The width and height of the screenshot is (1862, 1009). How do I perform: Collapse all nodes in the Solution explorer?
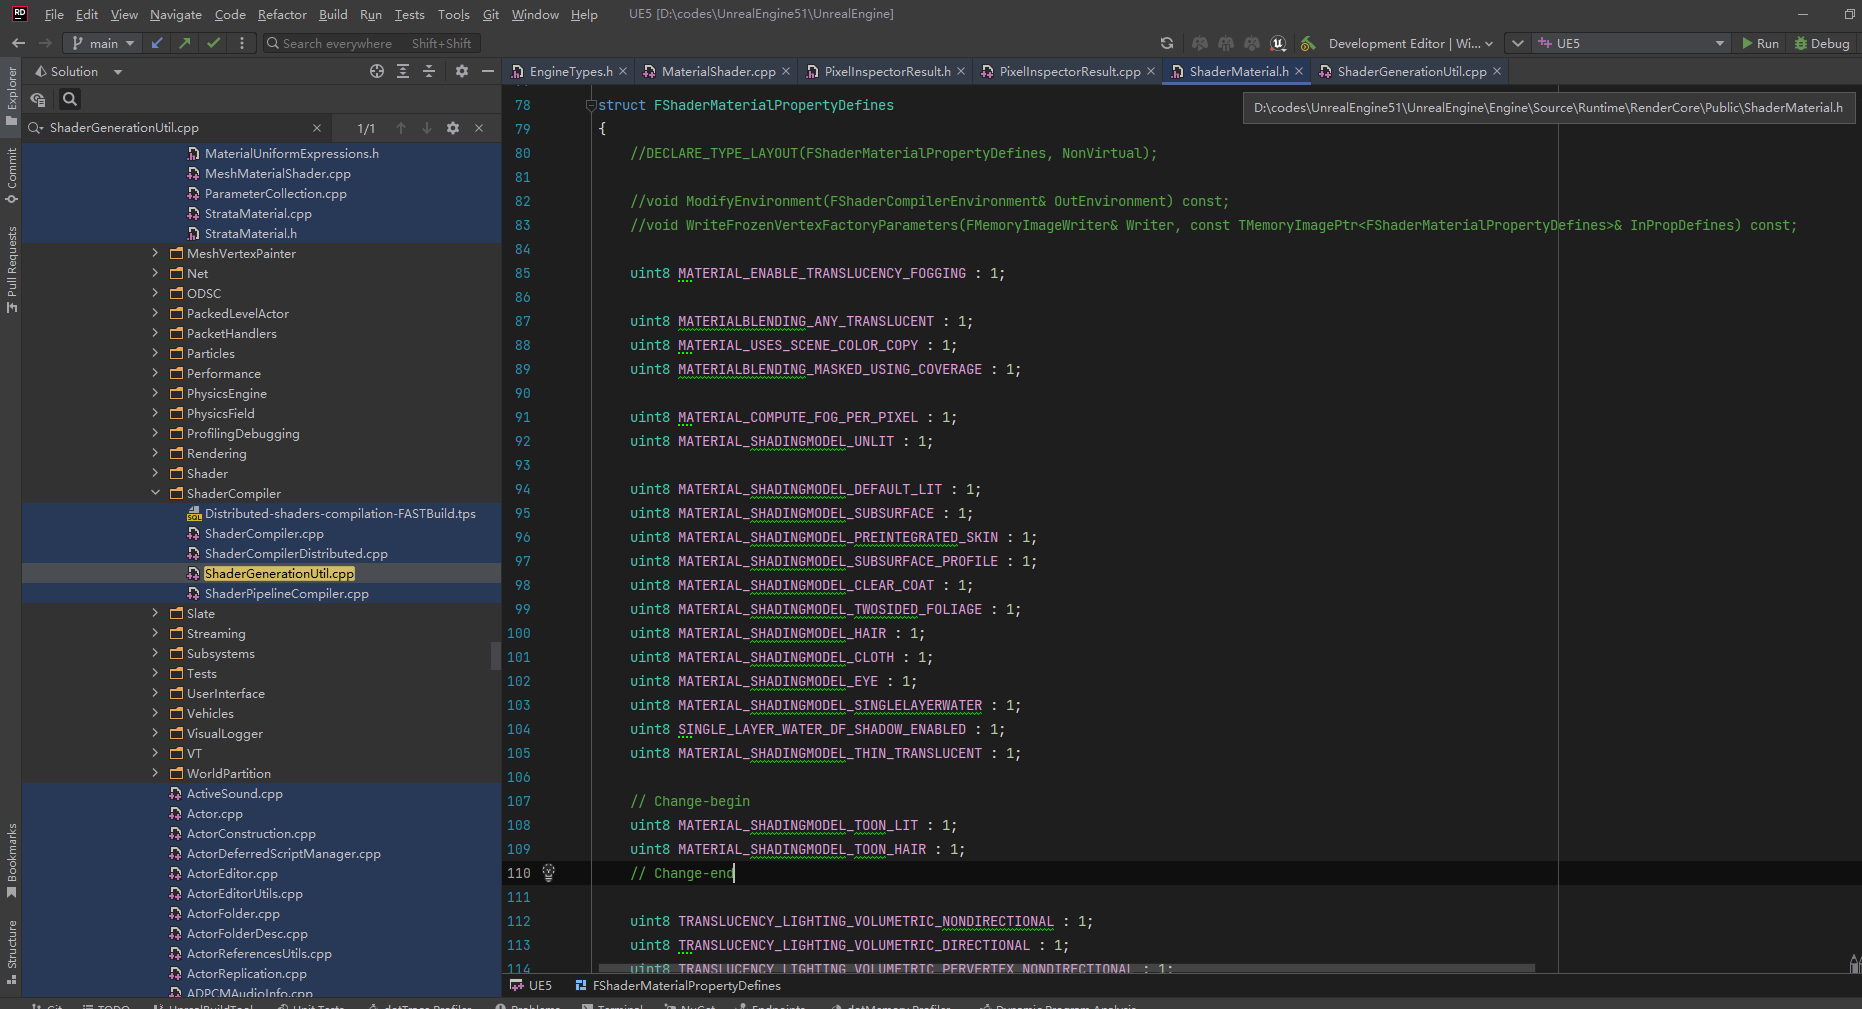(429, 71)
